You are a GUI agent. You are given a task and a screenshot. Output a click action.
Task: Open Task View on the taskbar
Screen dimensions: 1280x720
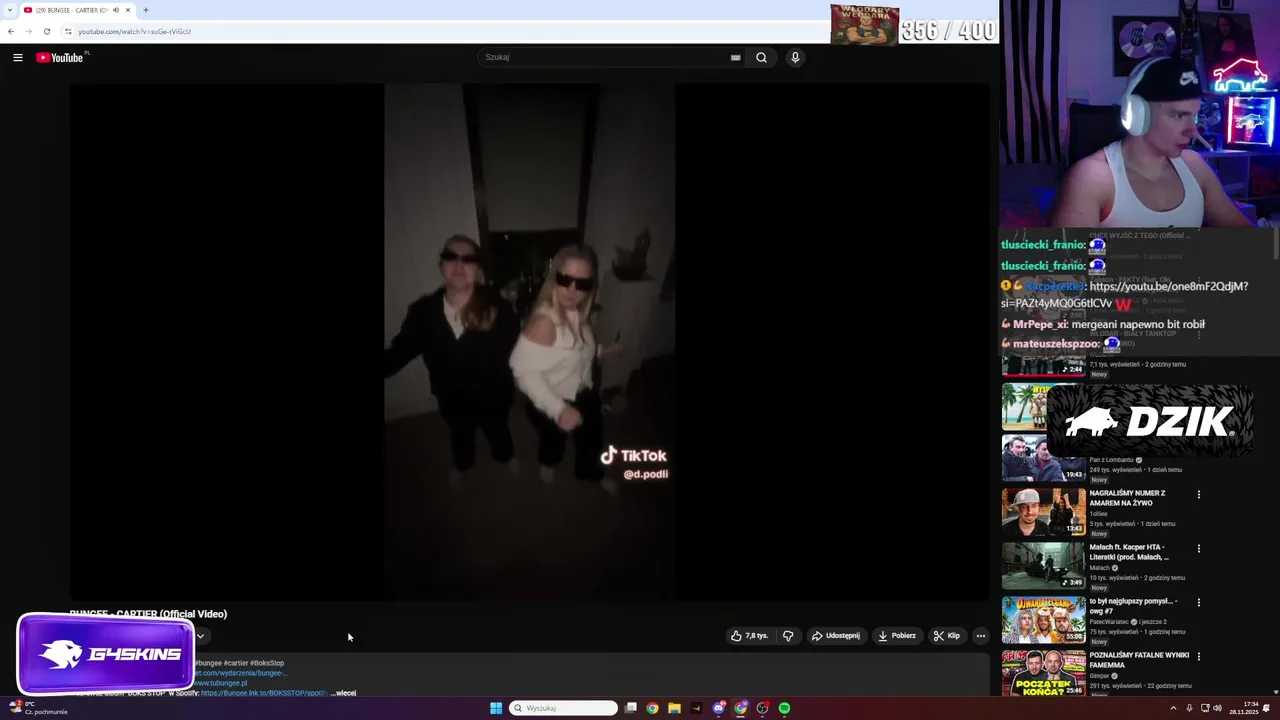[631, 708]
